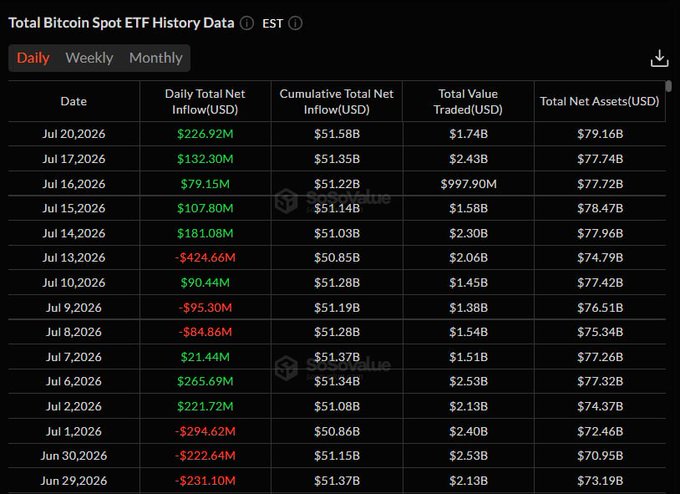Click the $51.58B cumulative inflow value
680x494 pixels.
click(x=337, y=134)
